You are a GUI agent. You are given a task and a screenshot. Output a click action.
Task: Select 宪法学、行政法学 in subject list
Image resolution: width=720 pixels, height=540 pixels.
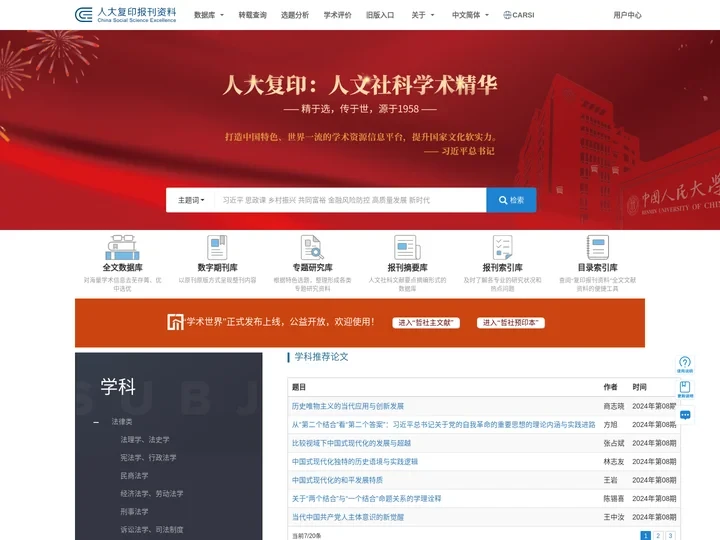[148, 457]
